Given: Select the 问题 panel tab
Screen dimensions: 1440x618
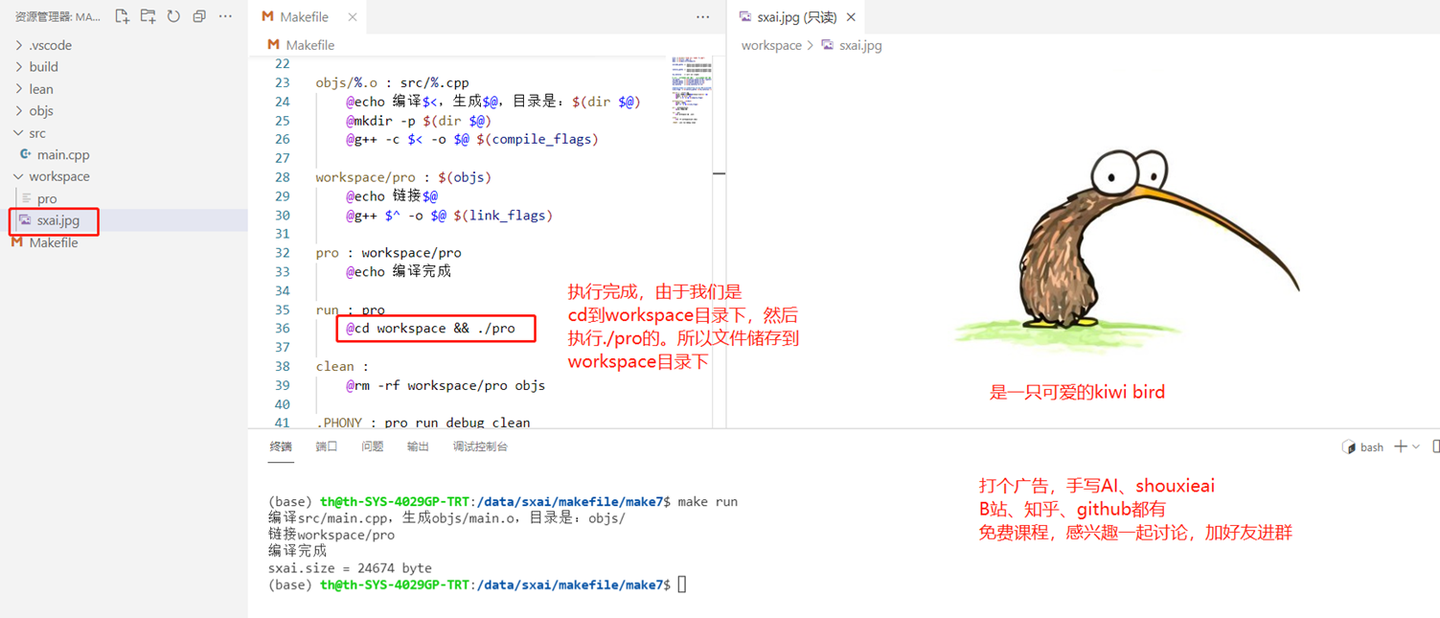Looking at the screenshot, I should tap(372, 446).
